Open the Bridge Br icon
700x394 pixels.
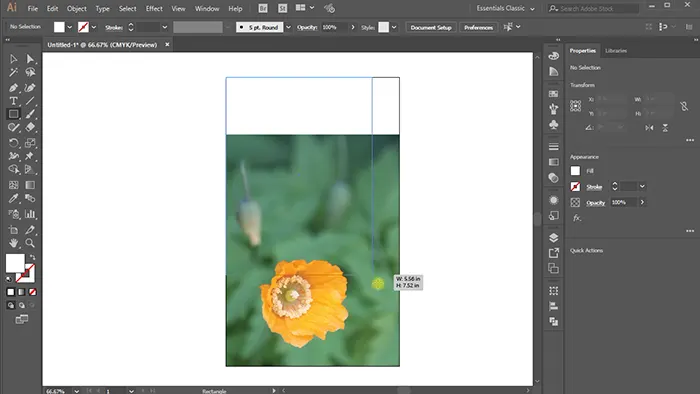point(263,8)
